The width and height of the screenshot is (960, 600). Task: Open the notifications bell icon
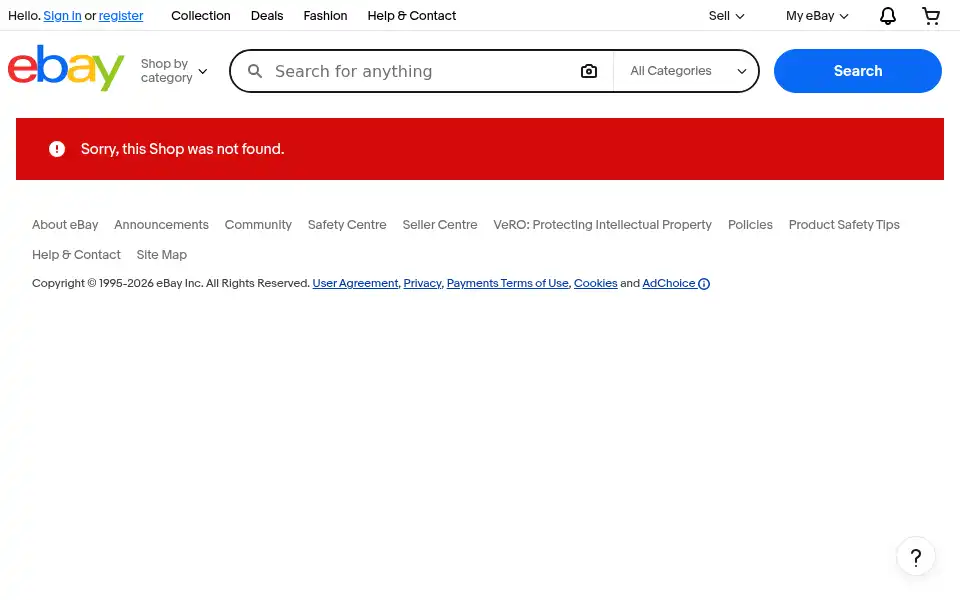click(888, 16)
